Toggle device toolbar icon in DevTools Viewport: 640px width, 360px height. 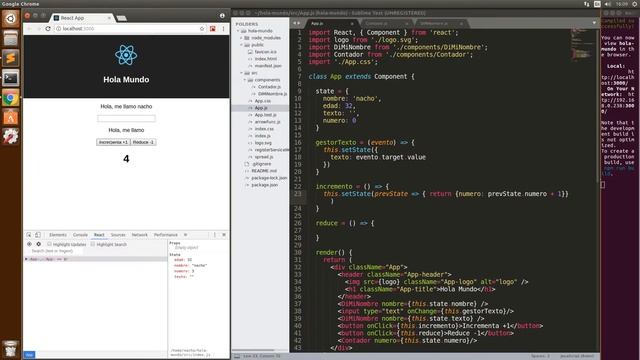[x=38, y=235]
